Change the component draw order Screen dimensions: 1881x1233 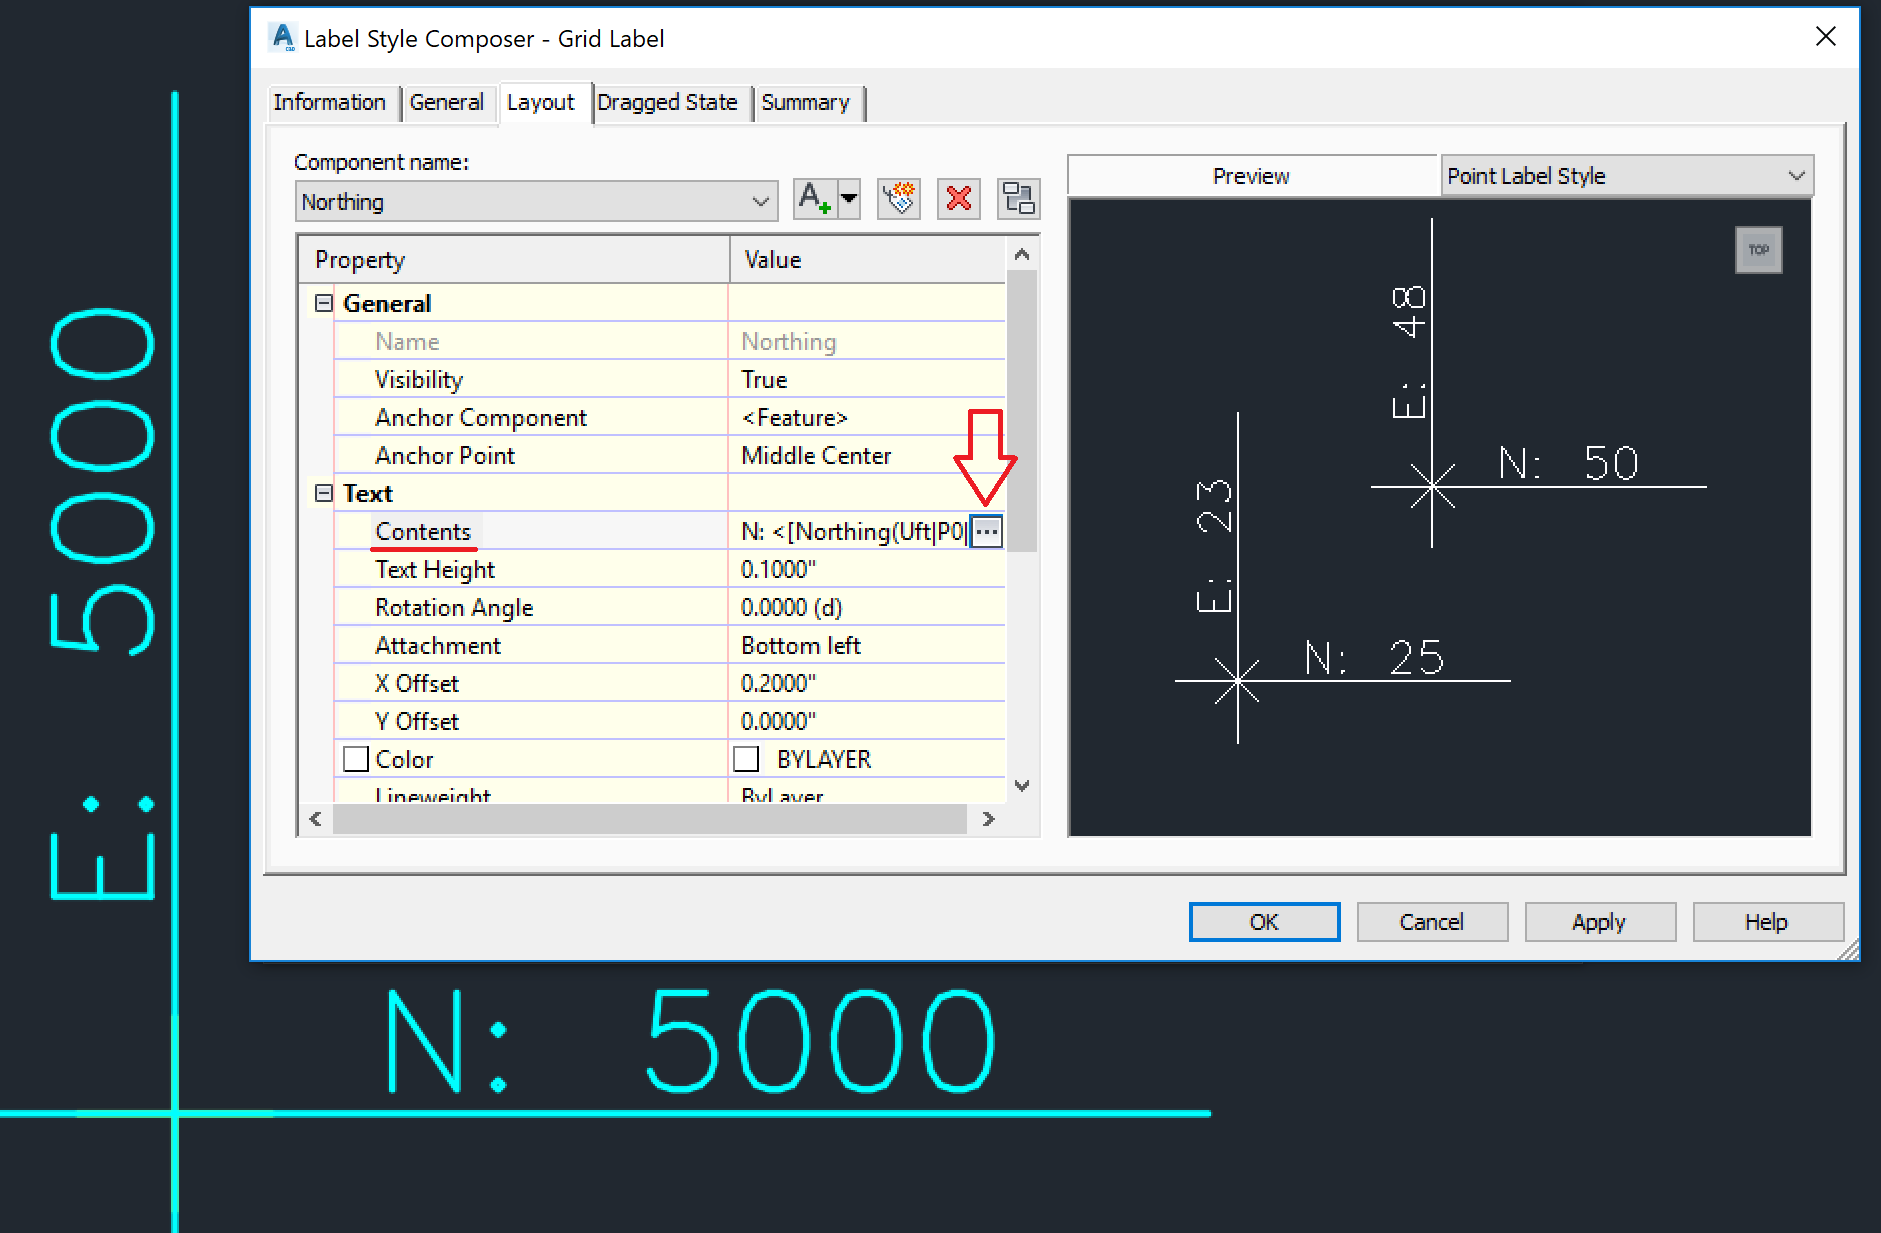pos(1018,198)
